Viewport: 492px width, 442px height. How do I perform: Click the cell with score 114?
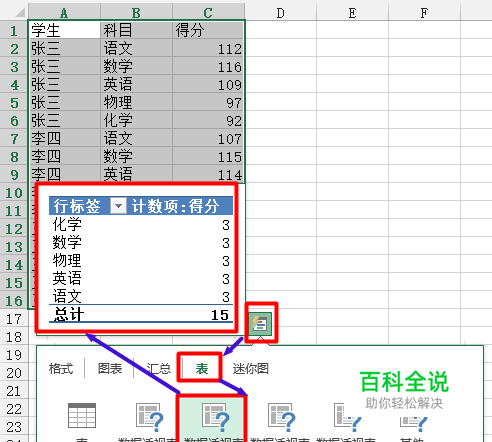pos(208,174)
